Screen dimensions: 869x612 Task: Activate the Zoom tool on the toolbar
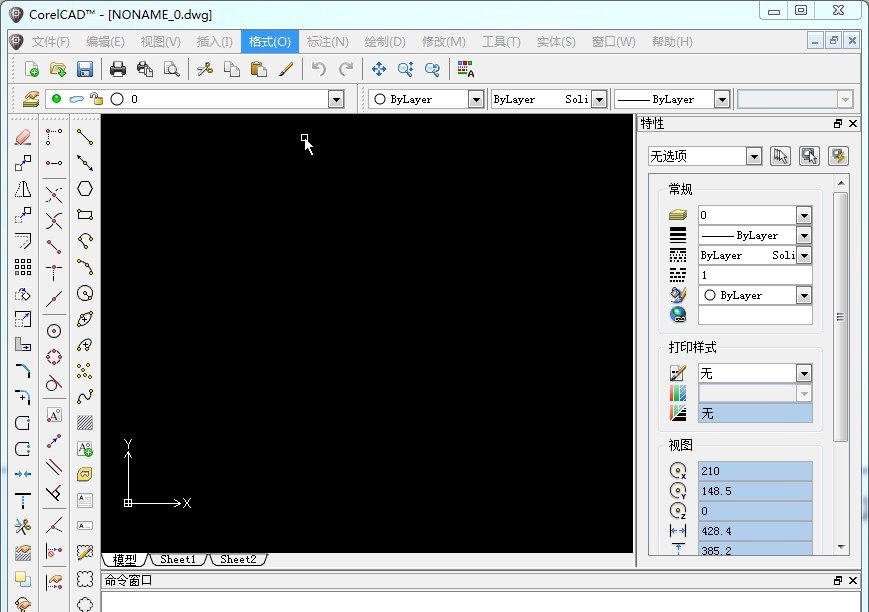[x=405, y=69]
